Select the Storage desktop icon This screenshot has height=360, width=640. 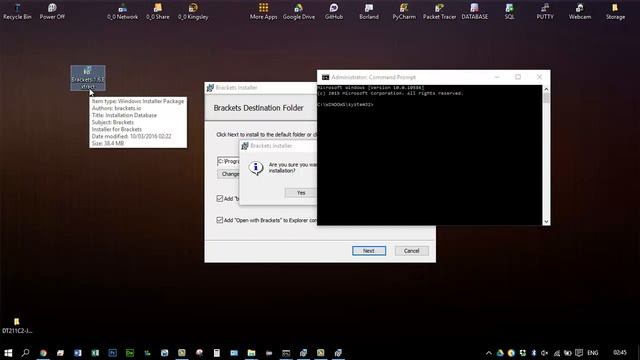(615, 11)
